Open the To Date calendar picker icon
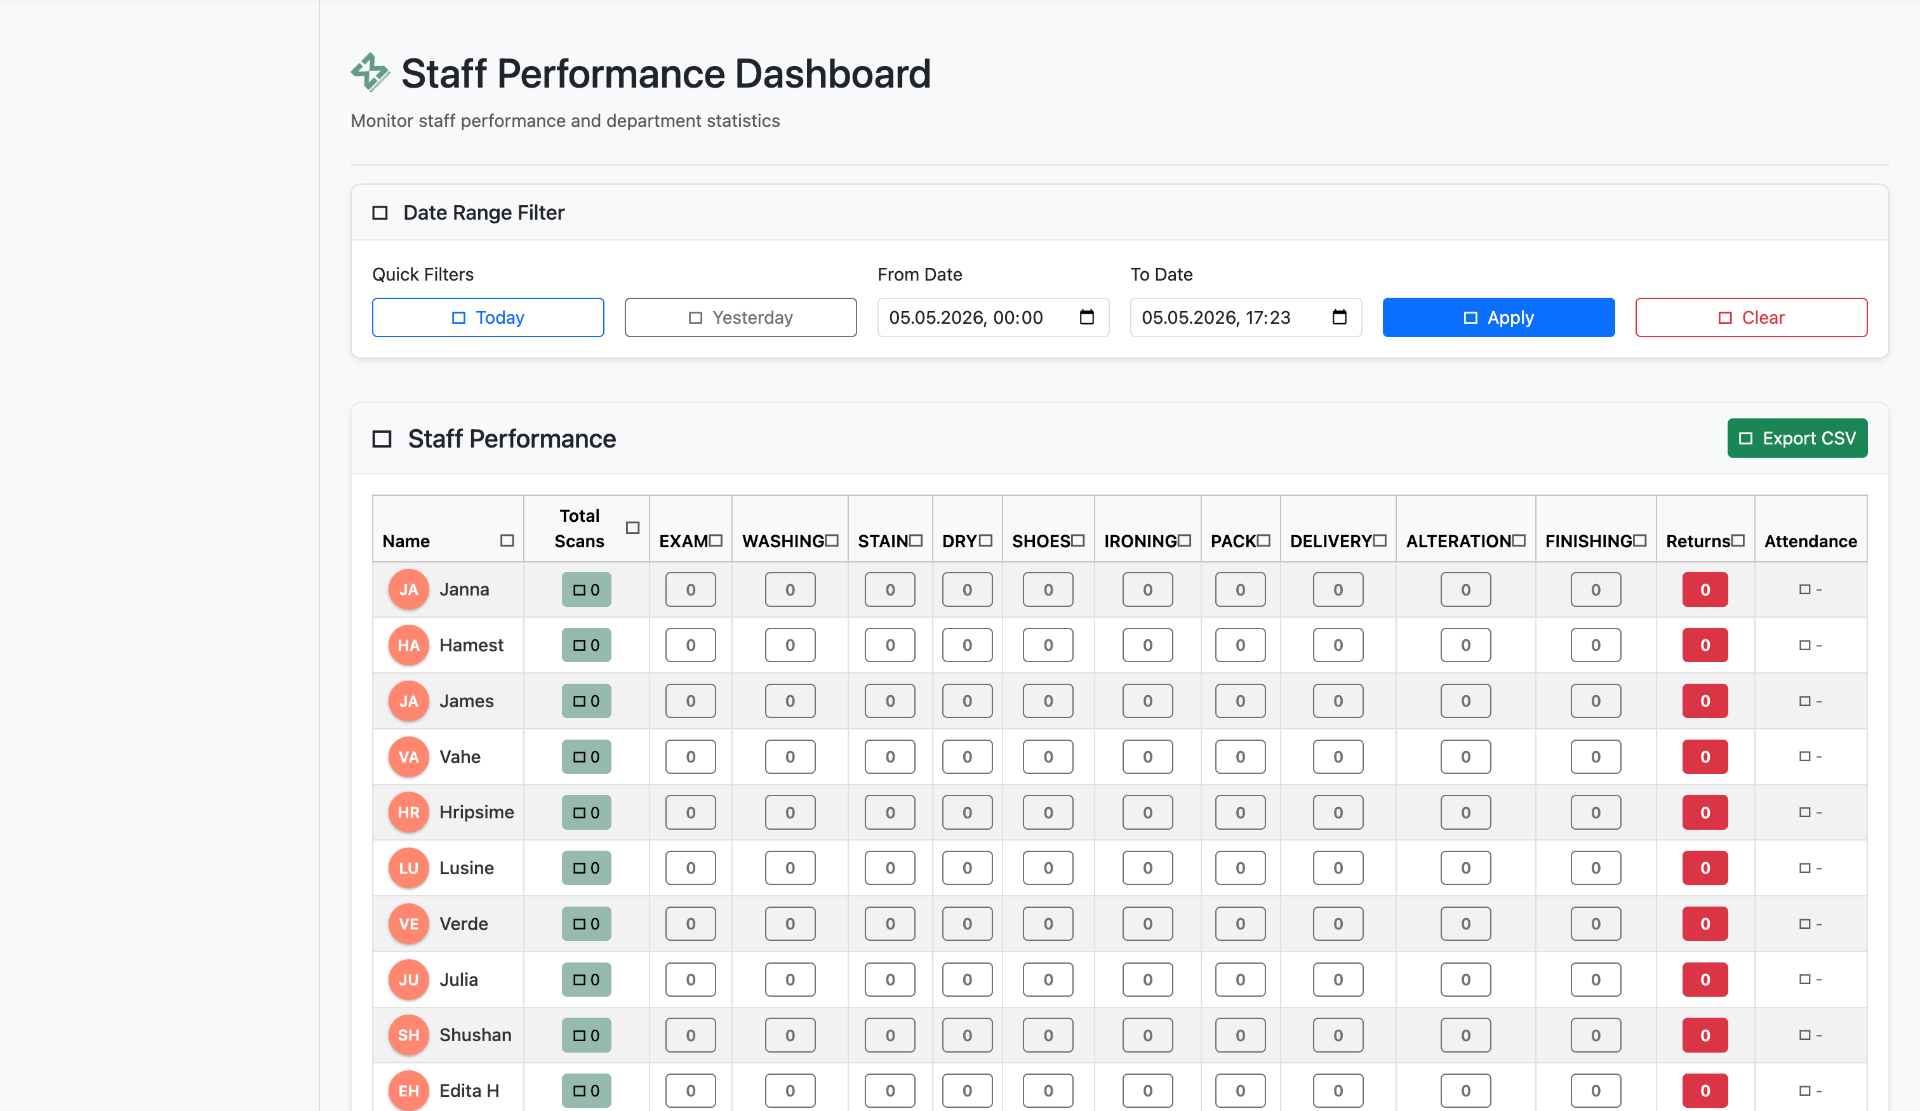 (x=1340, y=317)
